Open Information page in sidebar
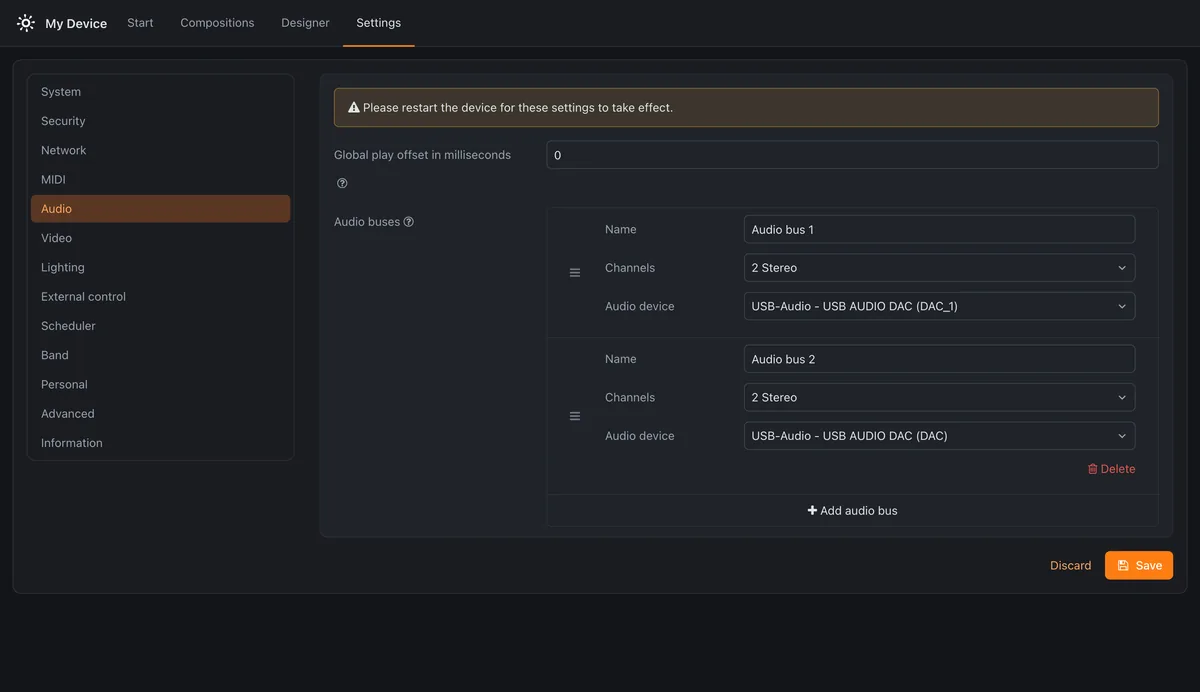 161,443
